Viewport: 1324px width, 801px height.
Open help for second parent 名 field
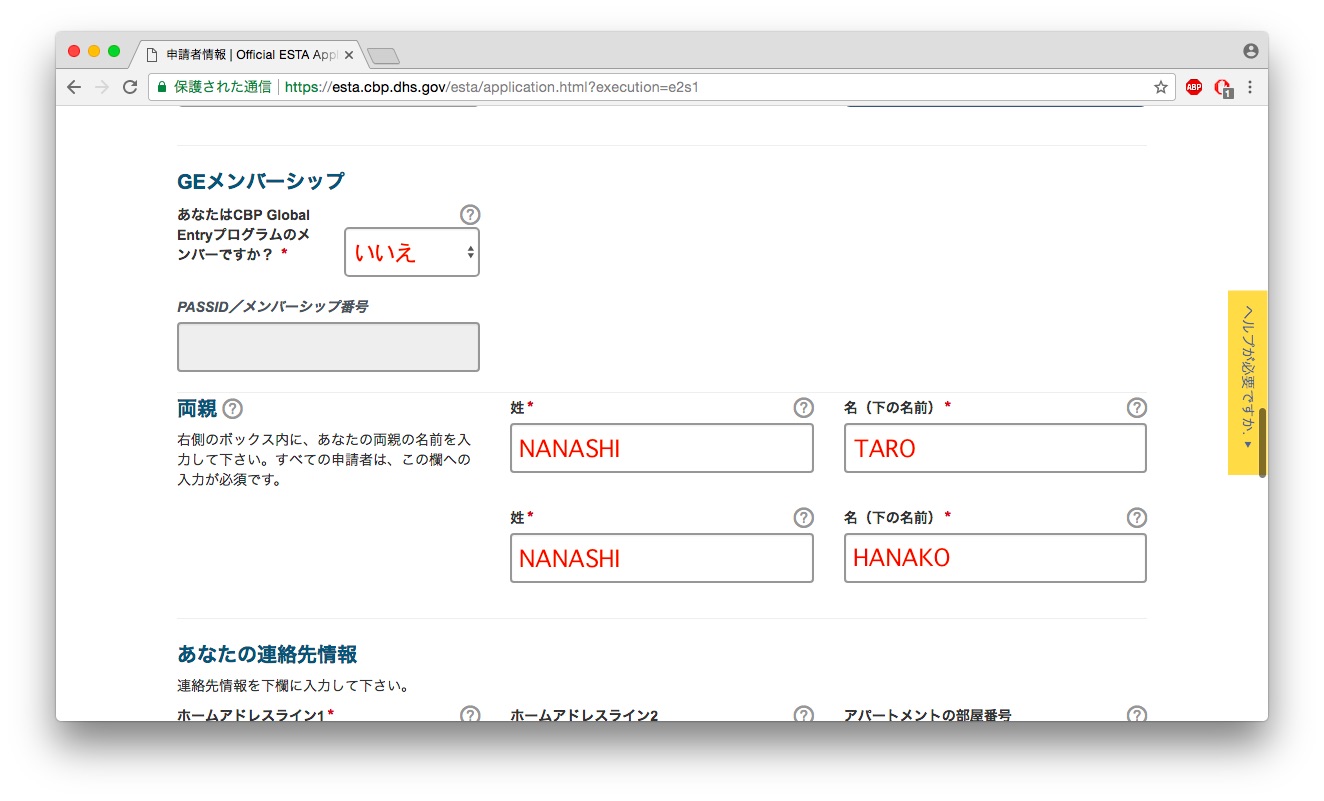[x=1136, y=518]
